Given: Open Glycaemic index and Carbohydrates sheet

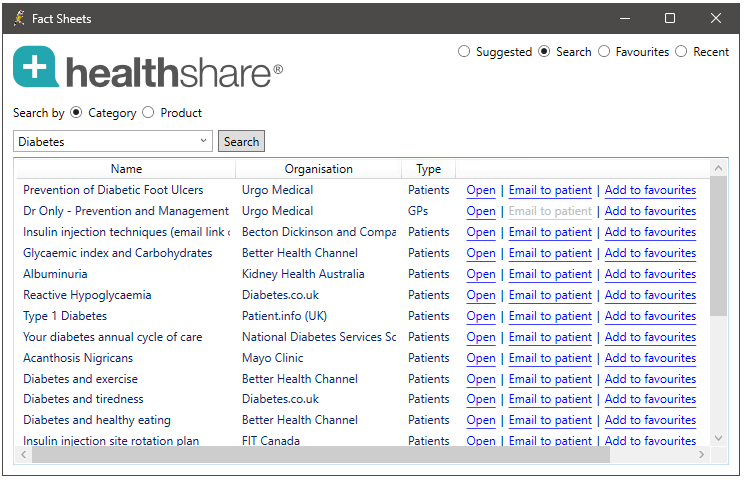Looking at the screenshot, I should [481, 253].
